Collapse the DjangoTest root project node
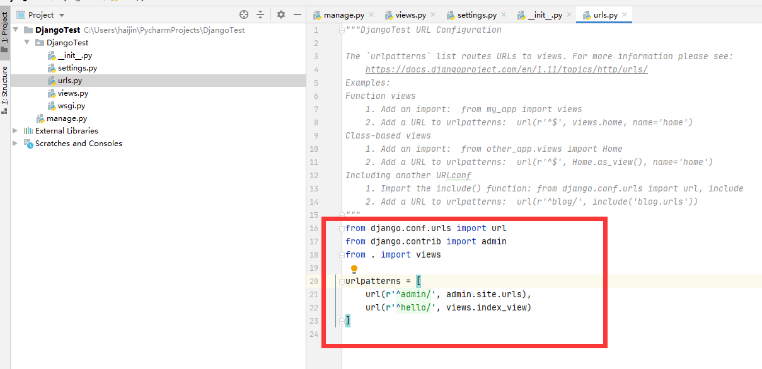762x369 pixels. point(17,30)
